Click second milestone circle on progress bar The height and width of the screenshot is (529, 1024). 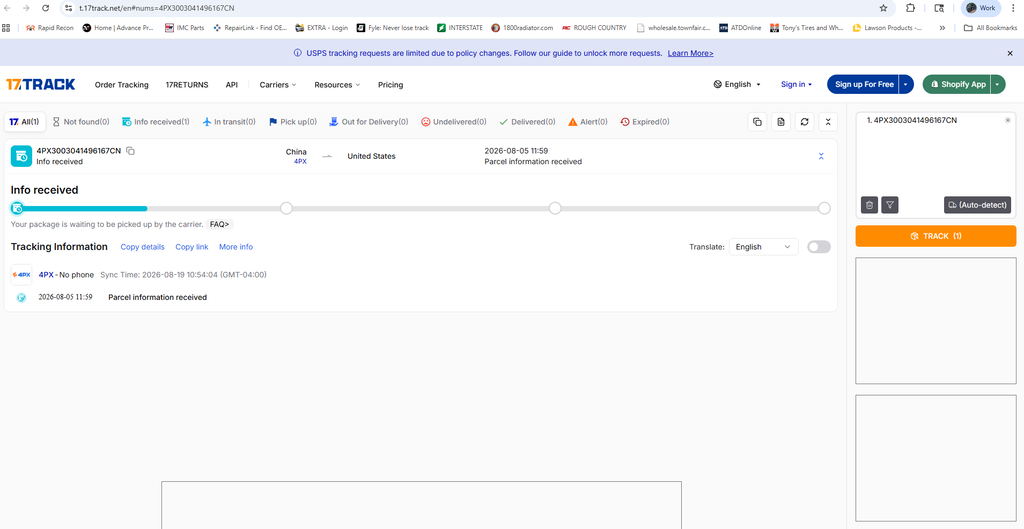pos(286,208)
